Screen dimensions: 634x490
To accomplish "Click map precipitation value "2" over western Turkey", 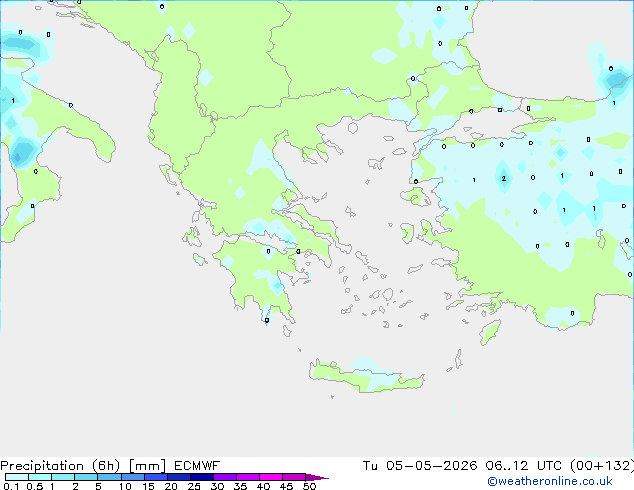I will pyautogui.click(x=503, y=178).
